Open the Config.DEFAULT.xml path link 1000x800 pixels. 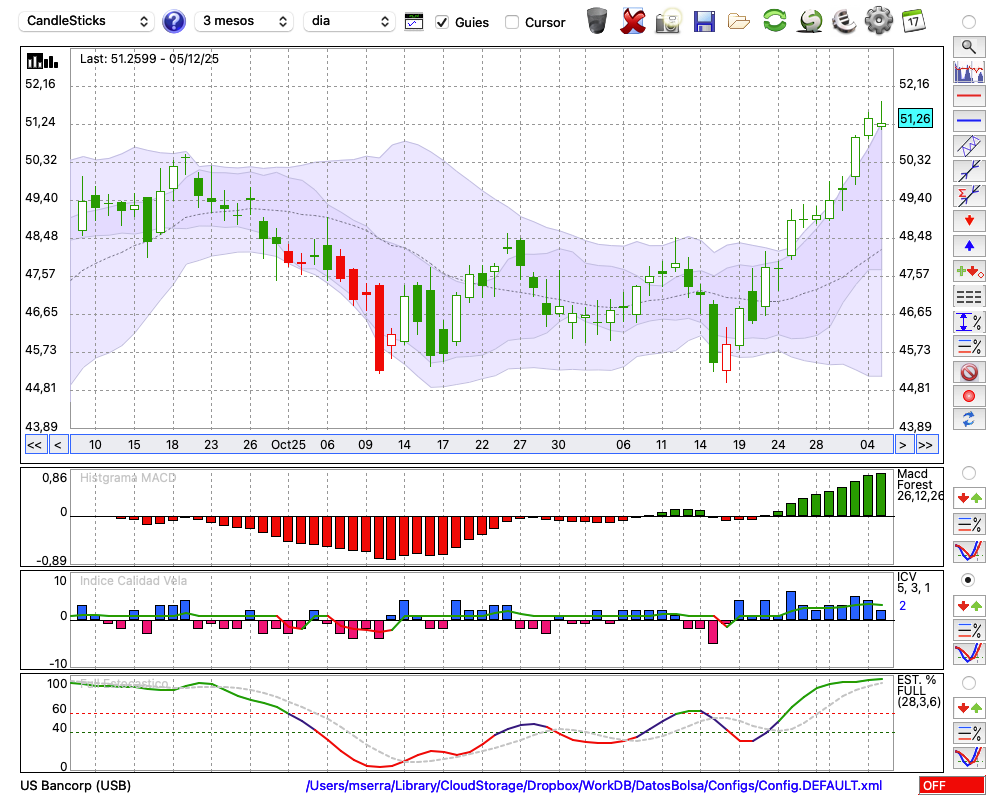(594, 785)
